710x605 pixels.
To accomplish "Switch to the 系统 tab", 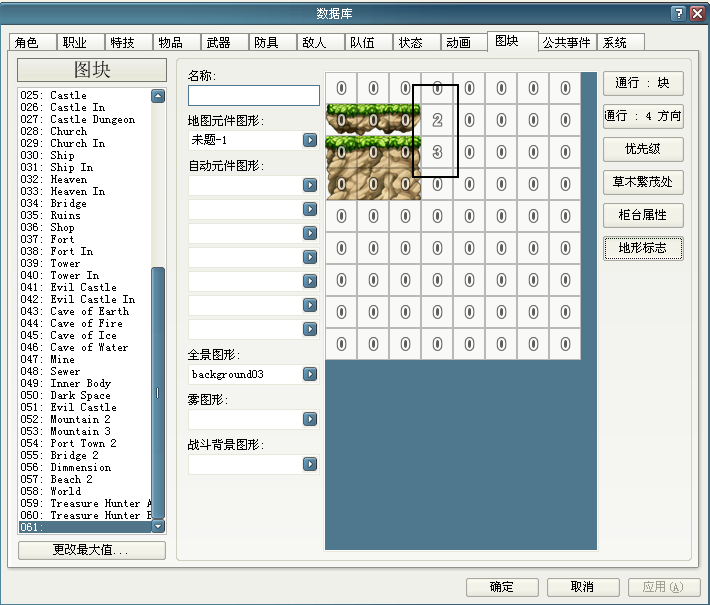I will tap(621, 43).
